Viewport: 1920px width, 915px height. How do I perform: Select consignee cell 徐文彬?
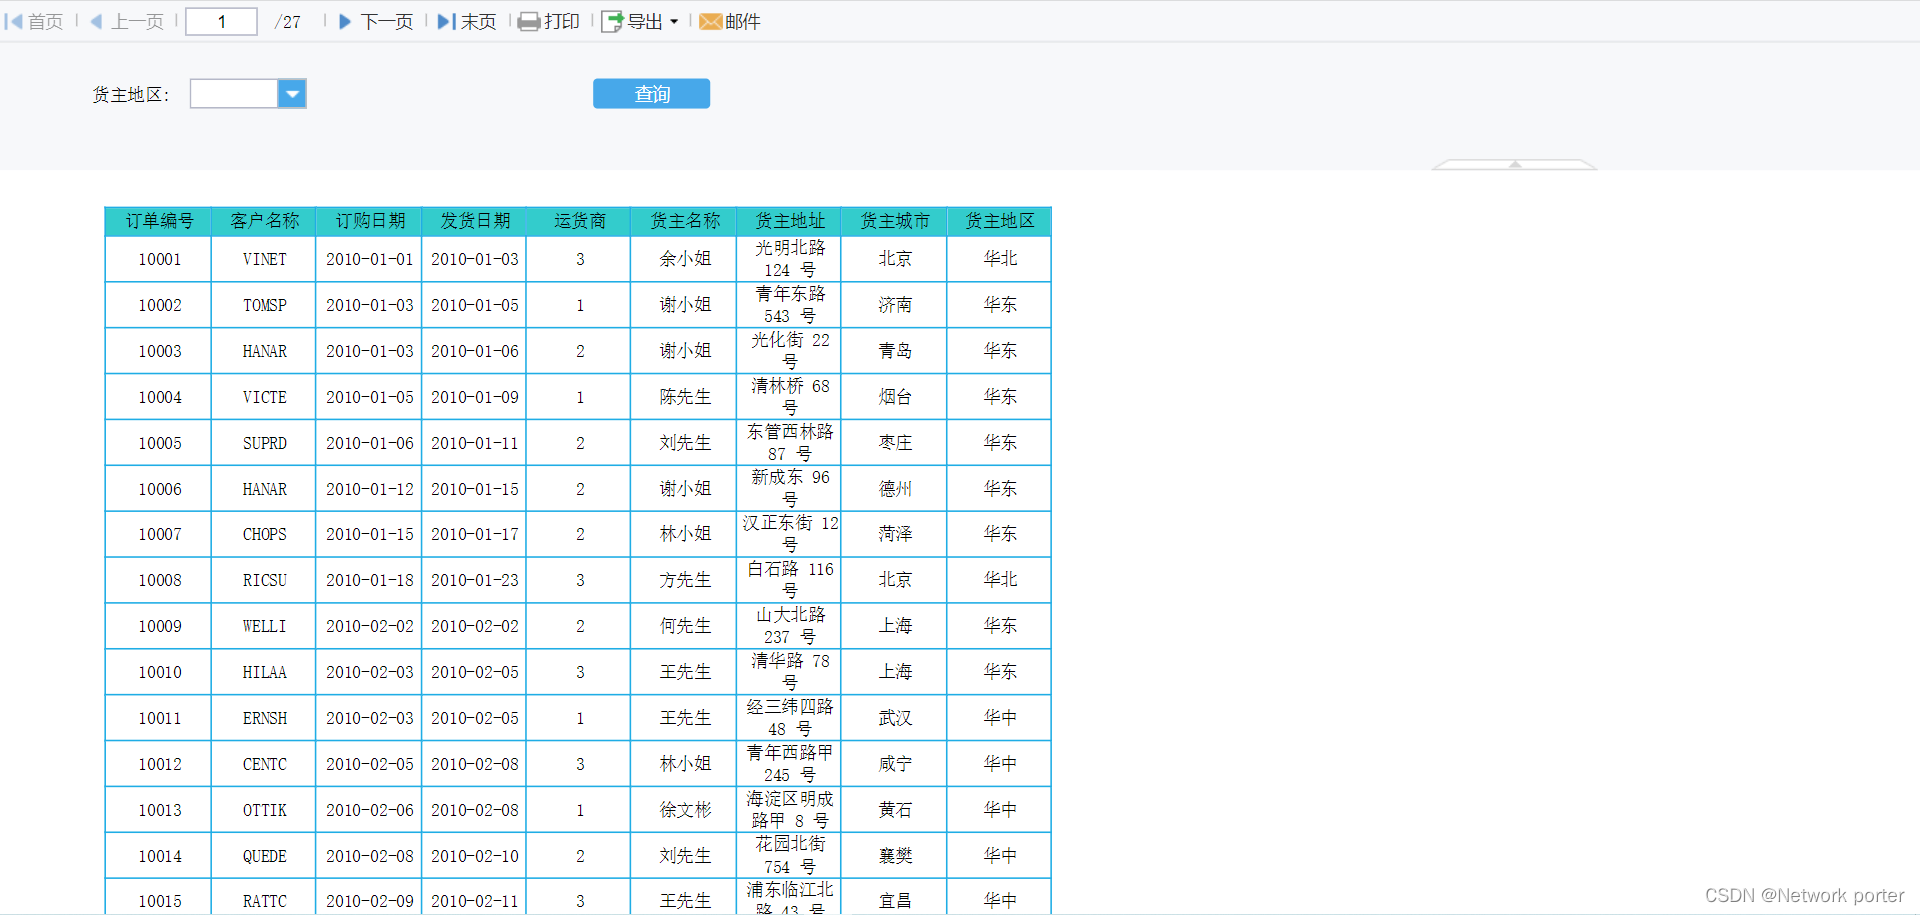point(685,810)
